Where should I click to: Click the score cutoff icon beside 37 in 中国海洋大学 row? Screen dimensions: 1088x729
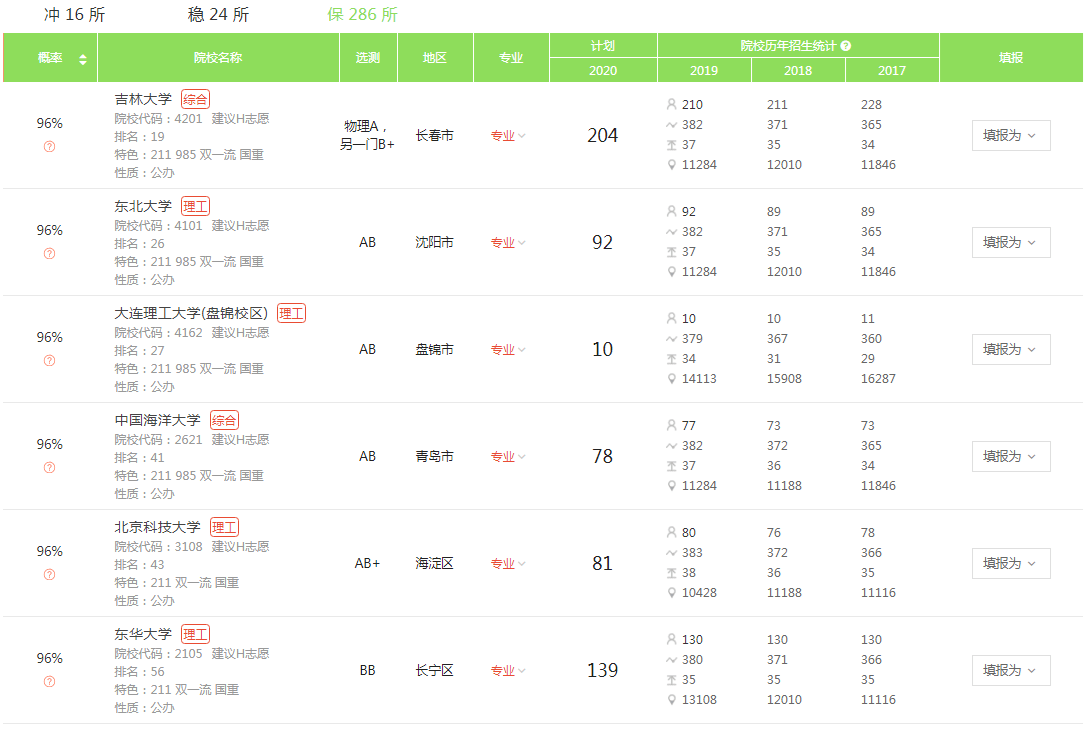[x=671, y=465]
